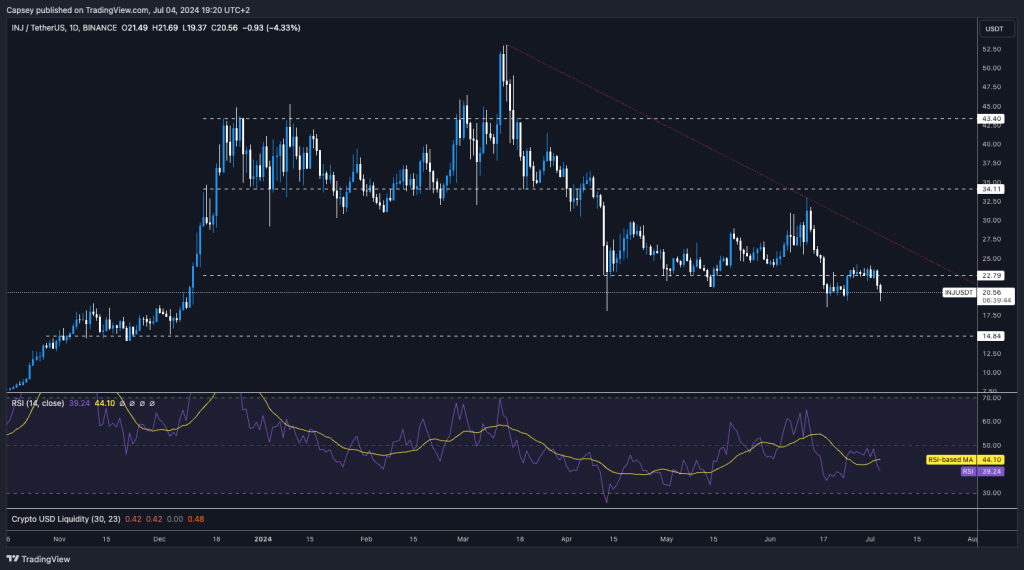Click the 14.84 horizontal line price label
Screen dimensions: 1024x570
click(992, 336)
